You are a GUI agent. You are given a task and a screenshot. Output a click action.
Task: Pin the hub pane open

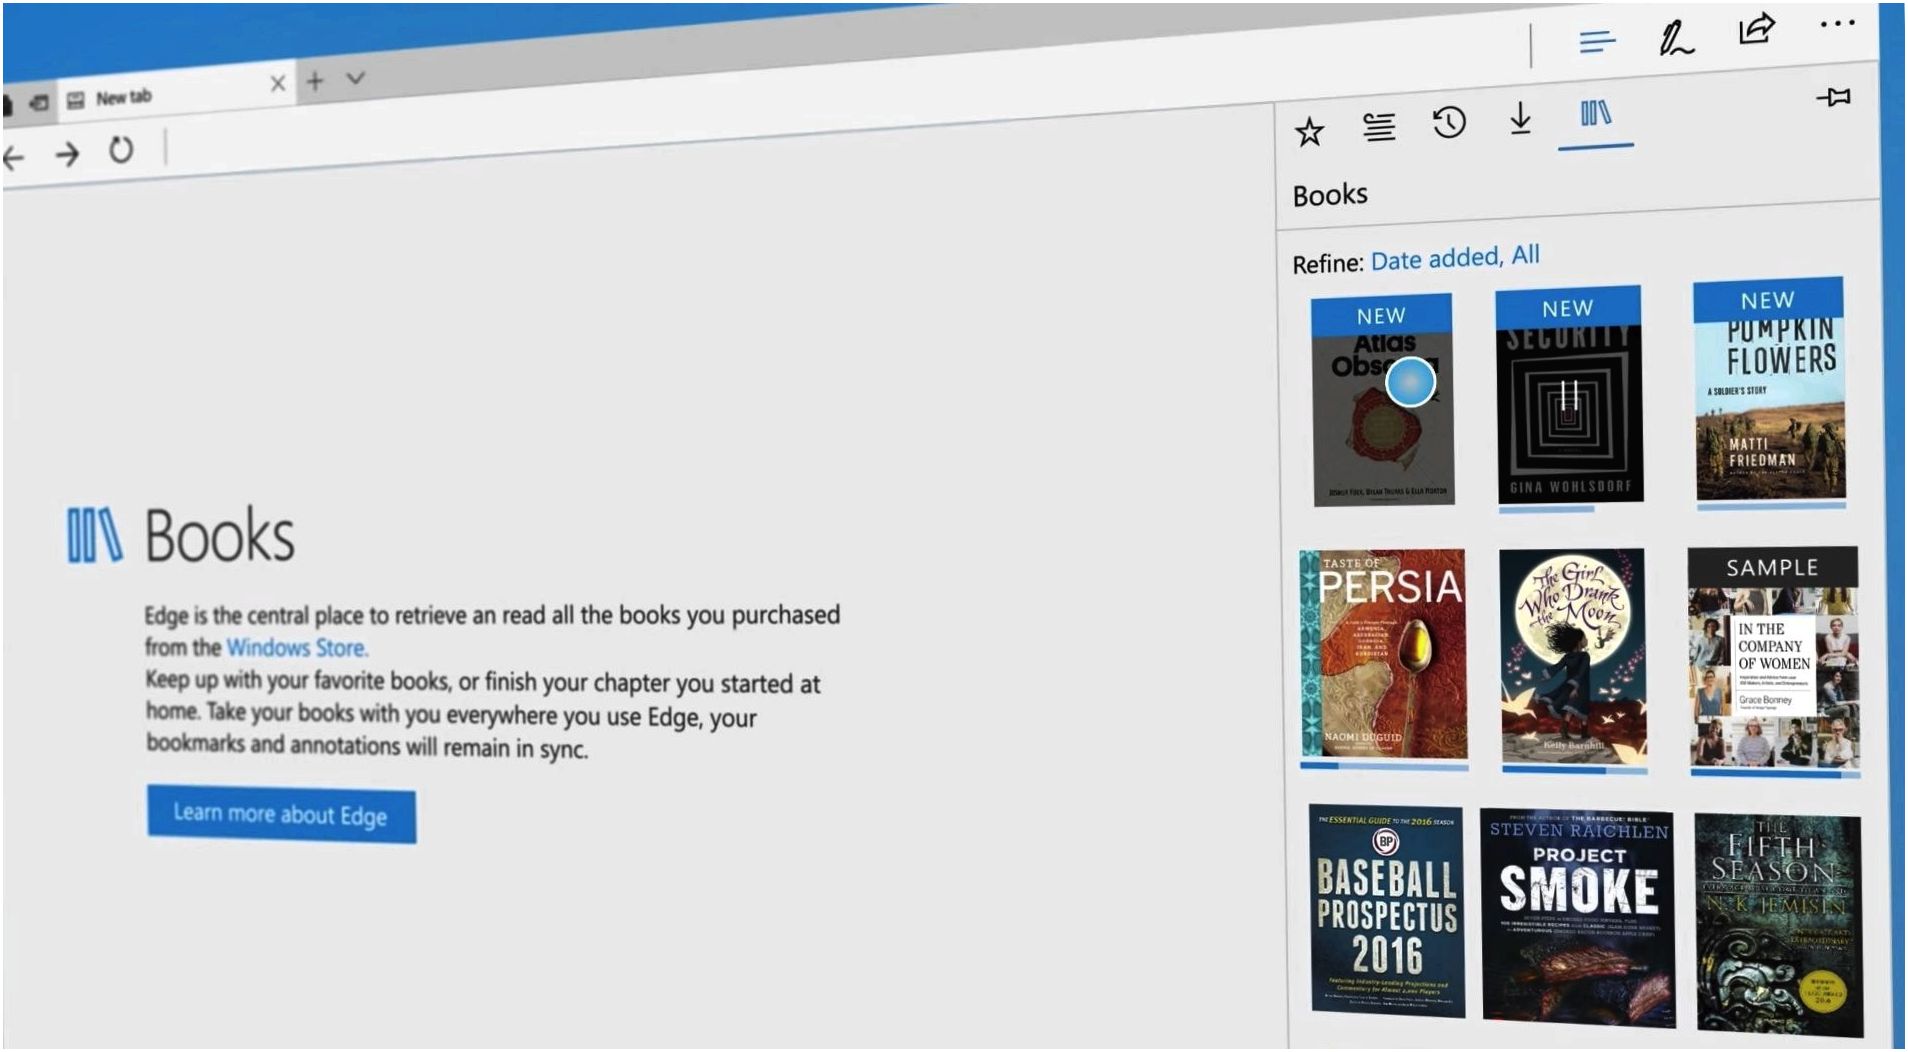(x=1833, y=97)
